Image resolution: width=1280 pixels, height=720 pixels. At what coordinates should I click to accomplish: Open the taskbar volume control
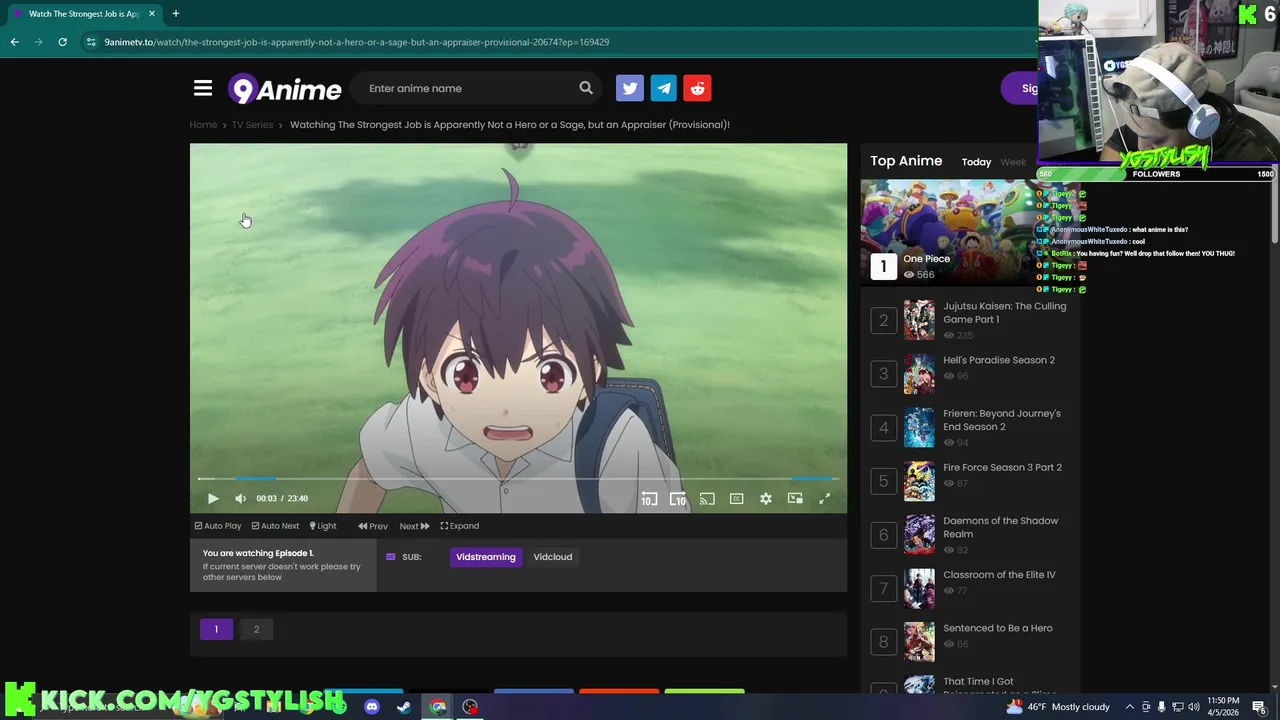[x=1193, y=707]
